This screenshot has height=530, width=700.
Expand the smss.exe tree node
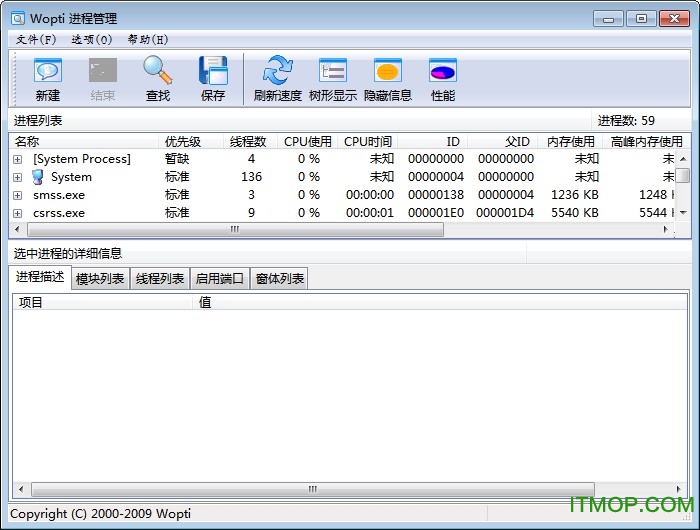pos(17,195)
